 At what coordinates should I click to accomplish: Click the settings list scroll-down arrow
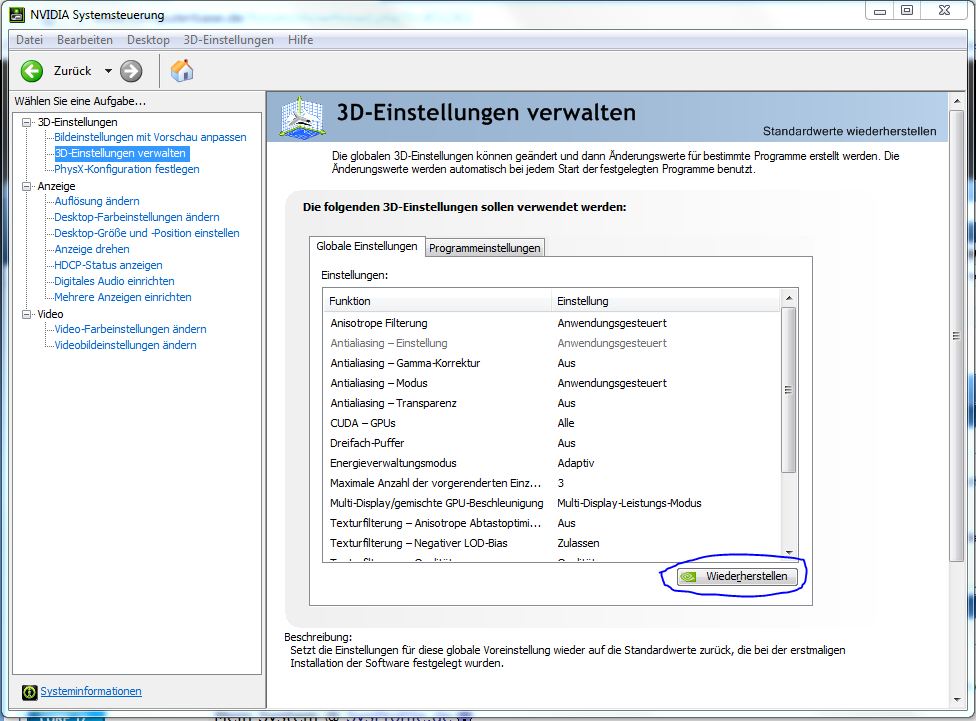click(x=789, y=553)
